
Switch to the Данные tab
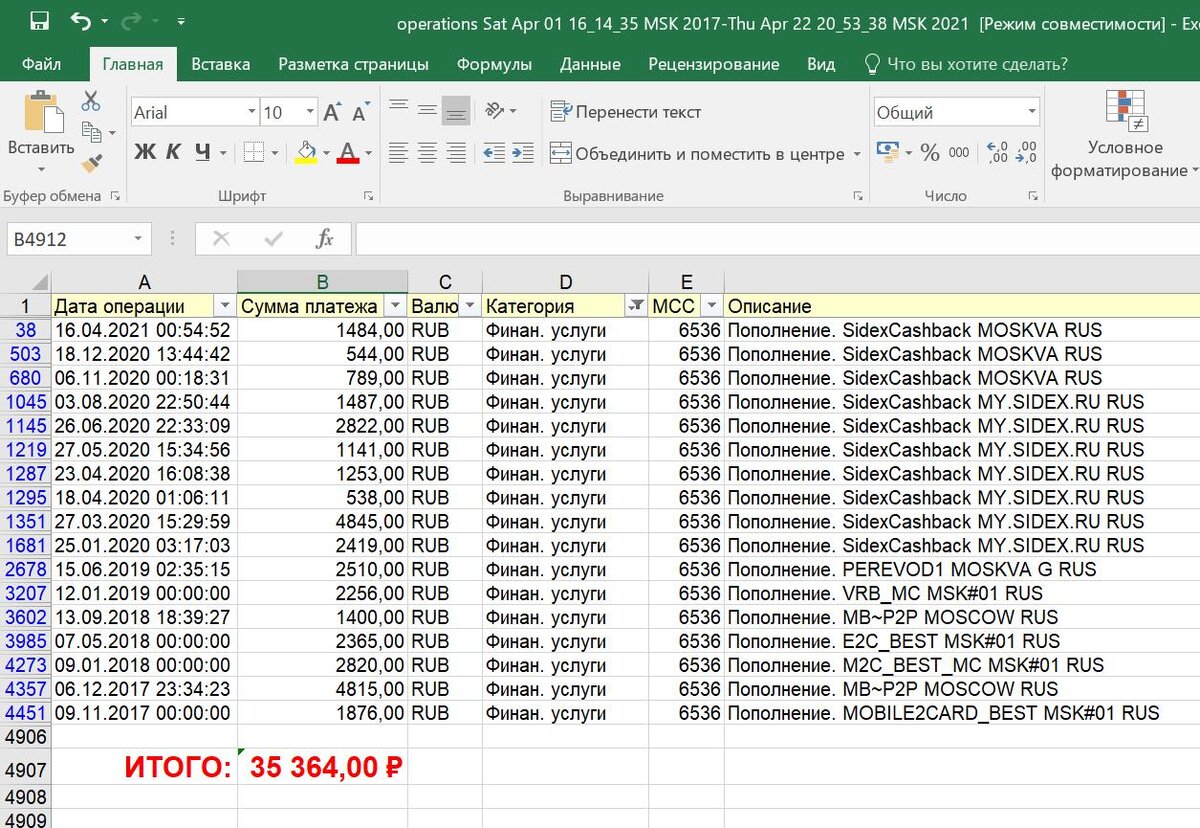tap(590, 64)
